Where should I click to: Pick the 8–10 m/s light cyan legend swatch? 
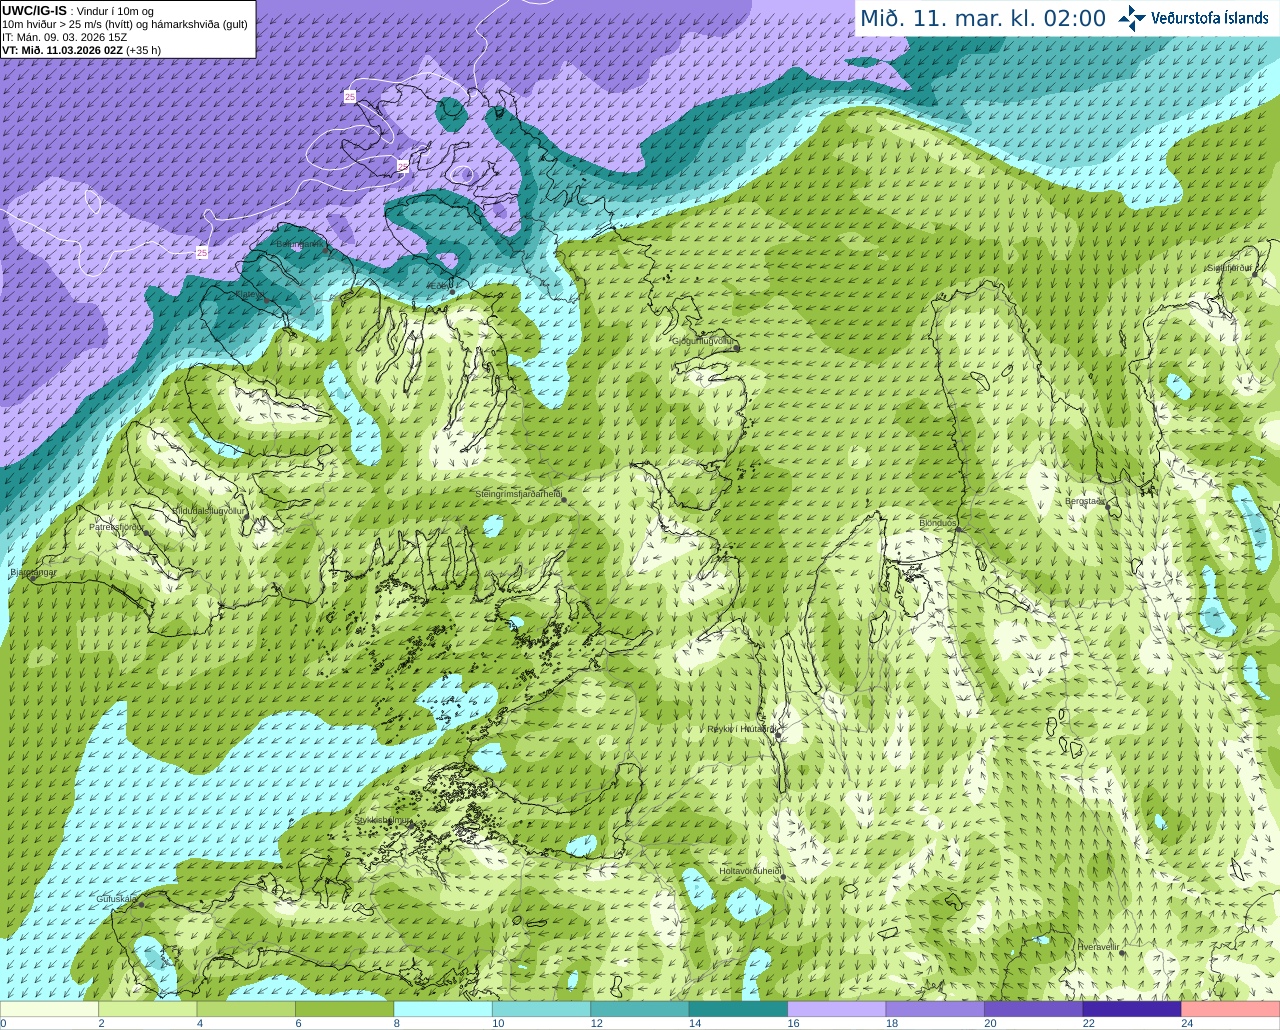click(x=443, y=1009)
